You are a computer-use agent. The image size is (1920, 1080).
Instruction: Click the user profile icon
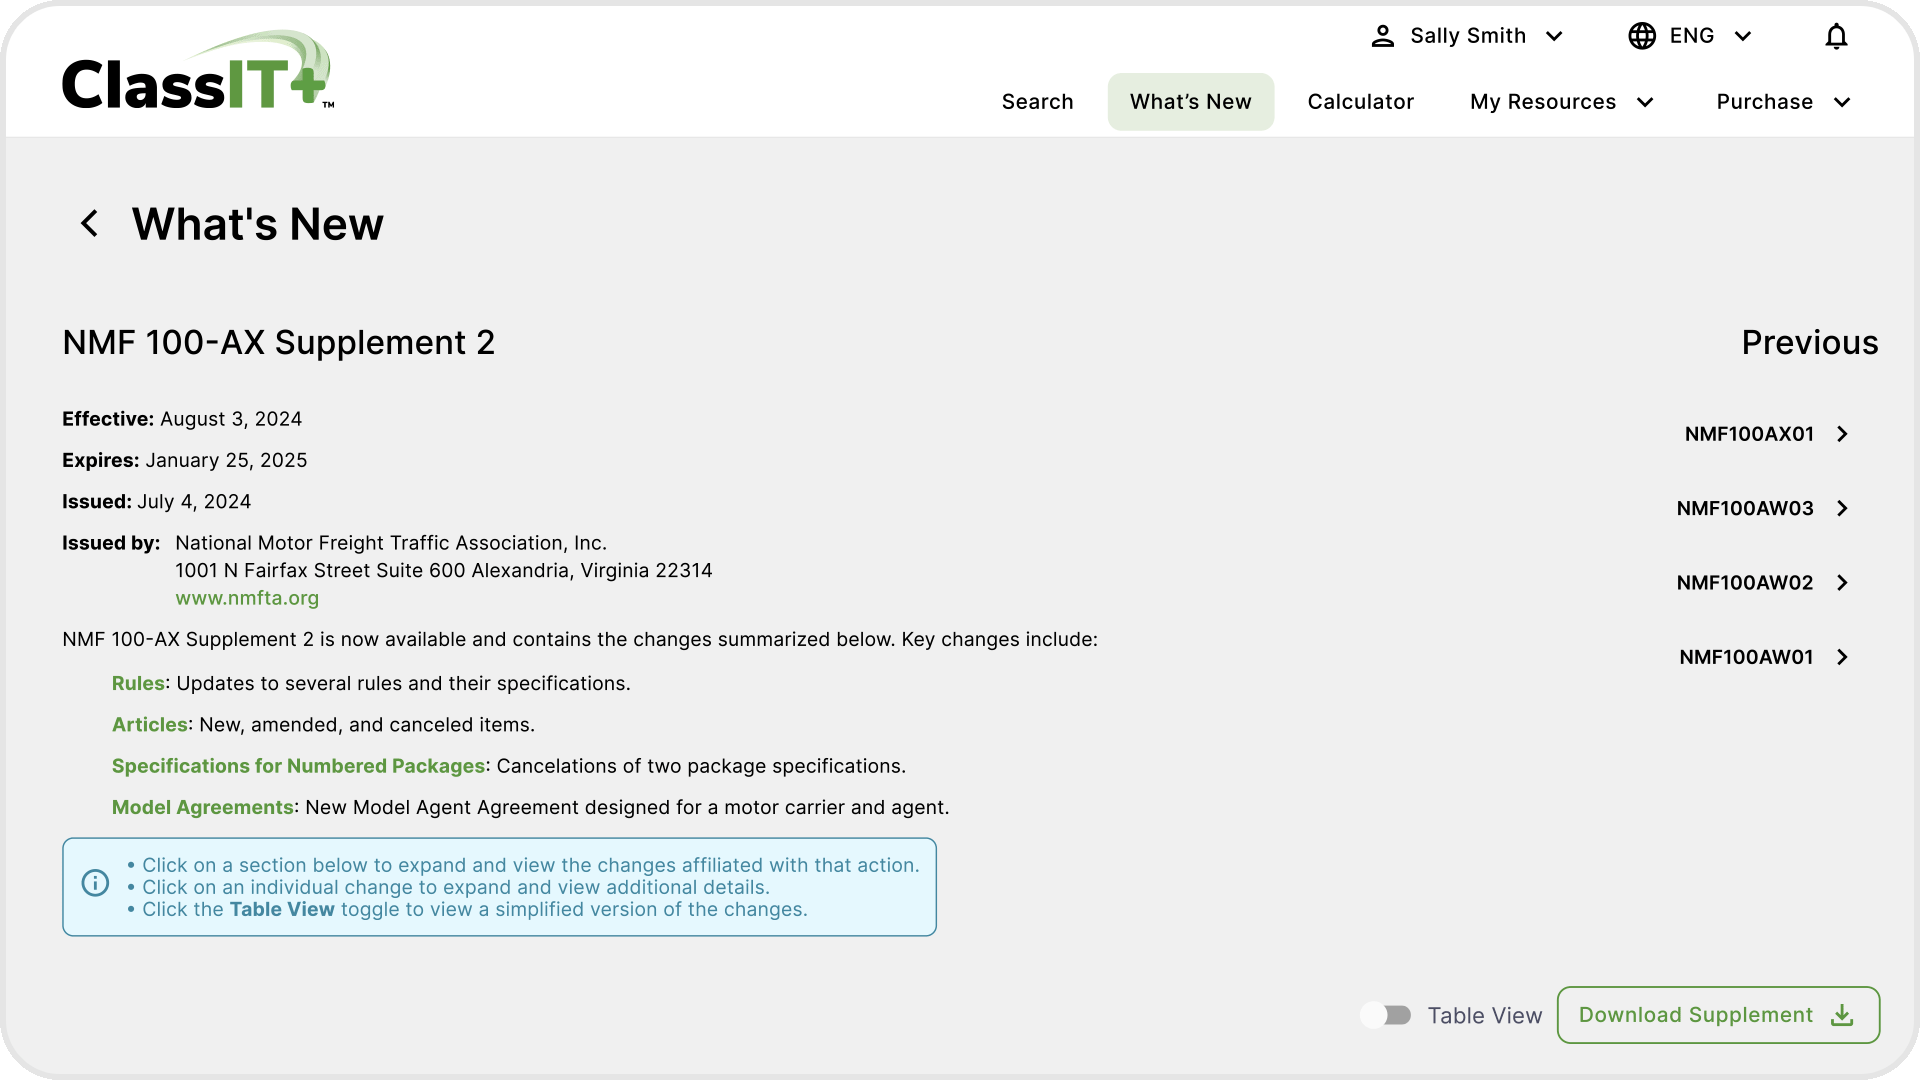(1382, 37)
